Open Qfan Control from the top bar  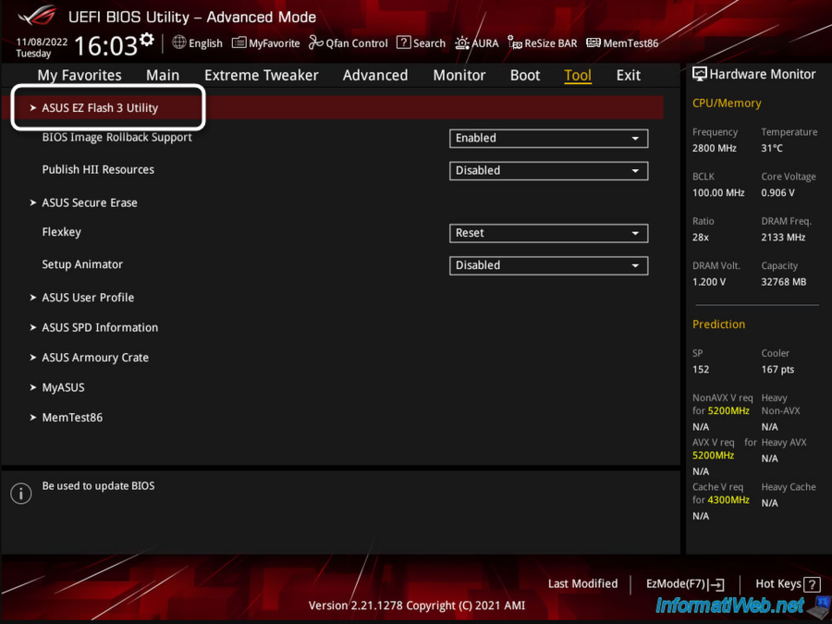coord(348,43)
